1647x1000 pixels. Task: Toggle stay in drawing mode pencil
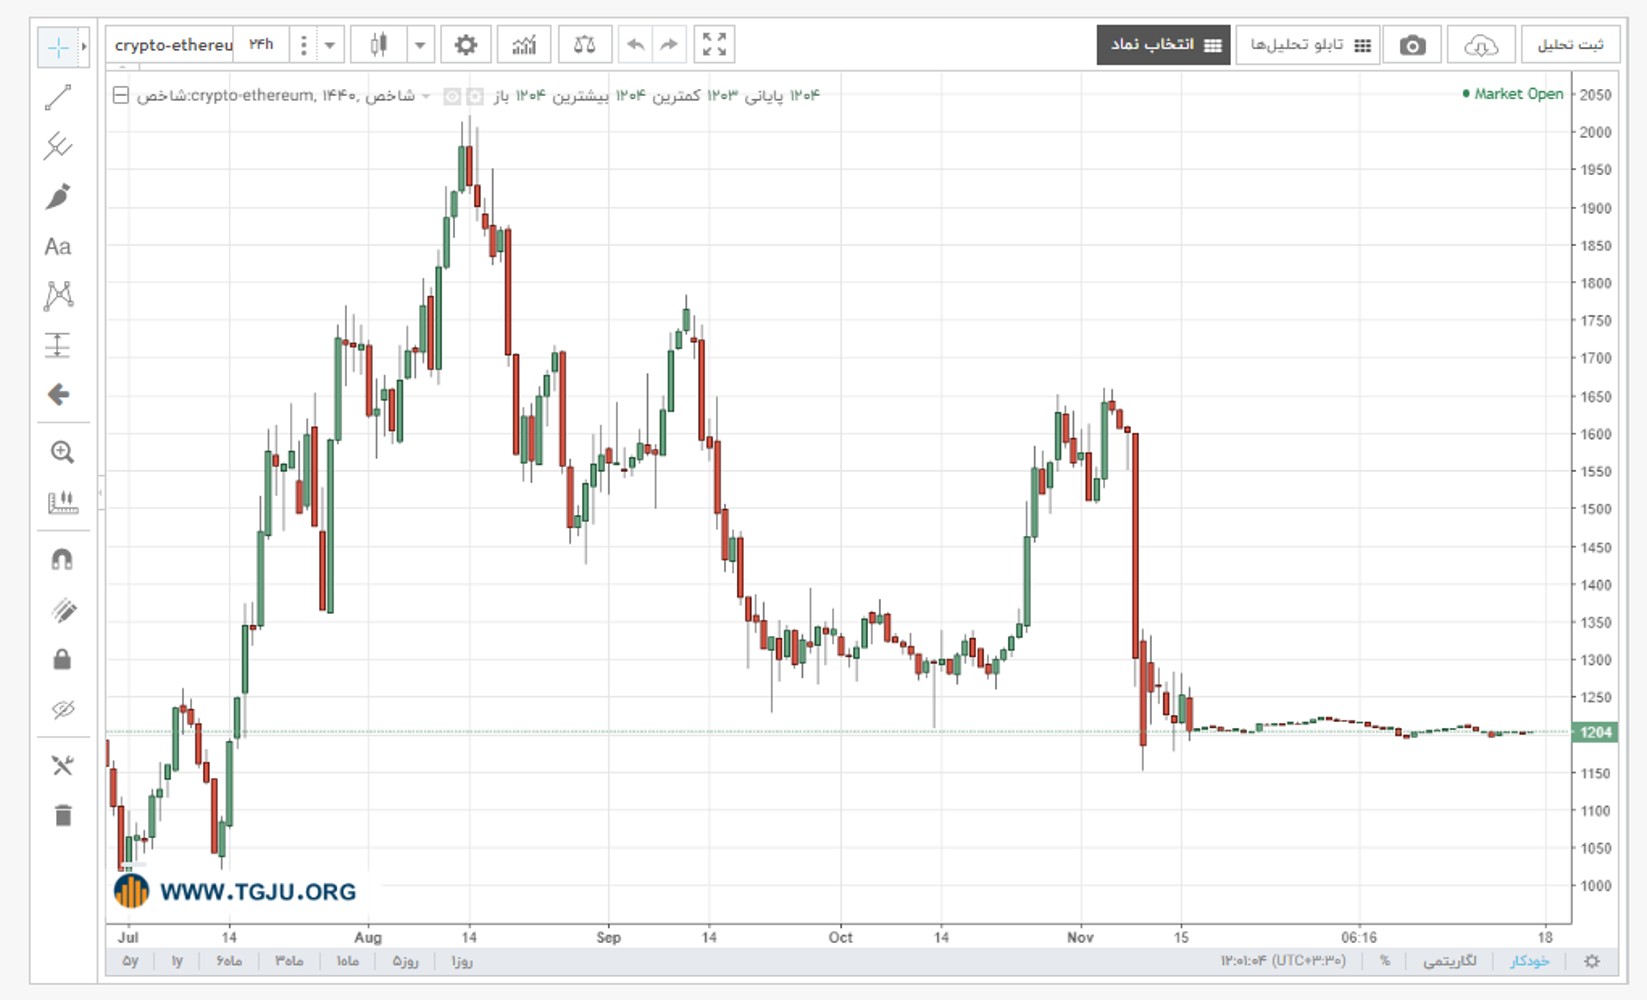tap(62, 610)
